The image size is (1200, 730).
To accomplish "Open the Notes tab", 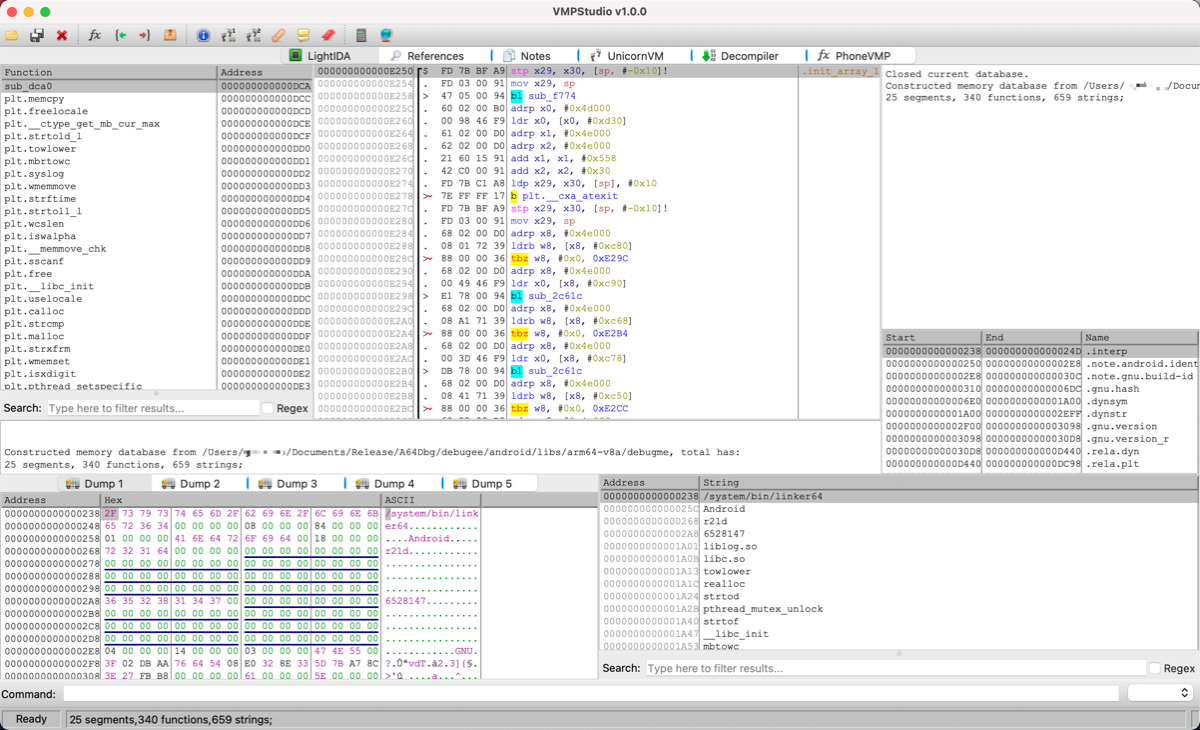I will pyautogui.click(x=527, y=56).
